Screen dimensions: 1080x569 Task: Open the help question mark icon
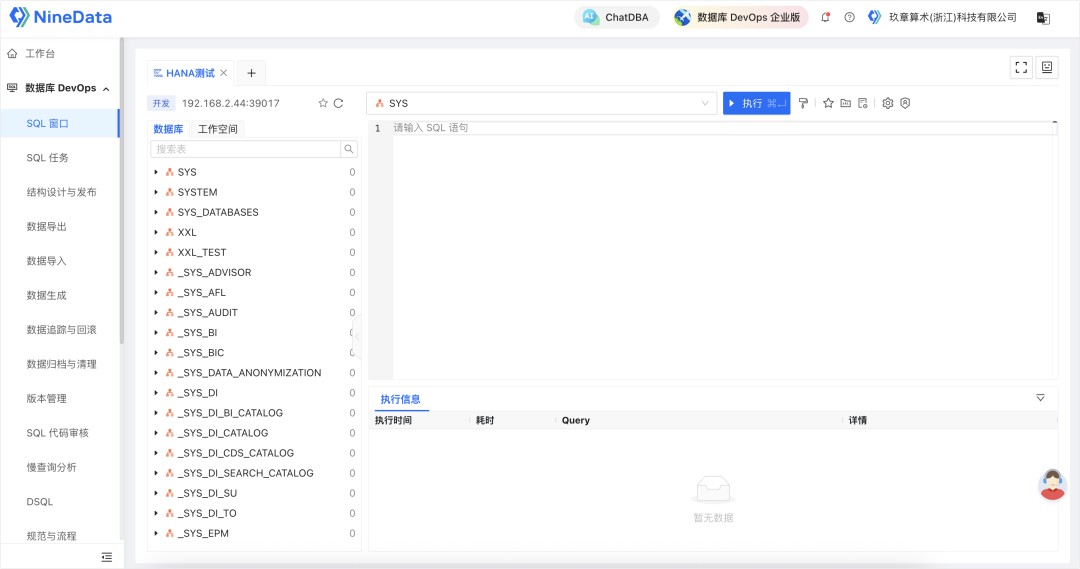(x=849, y=17)
